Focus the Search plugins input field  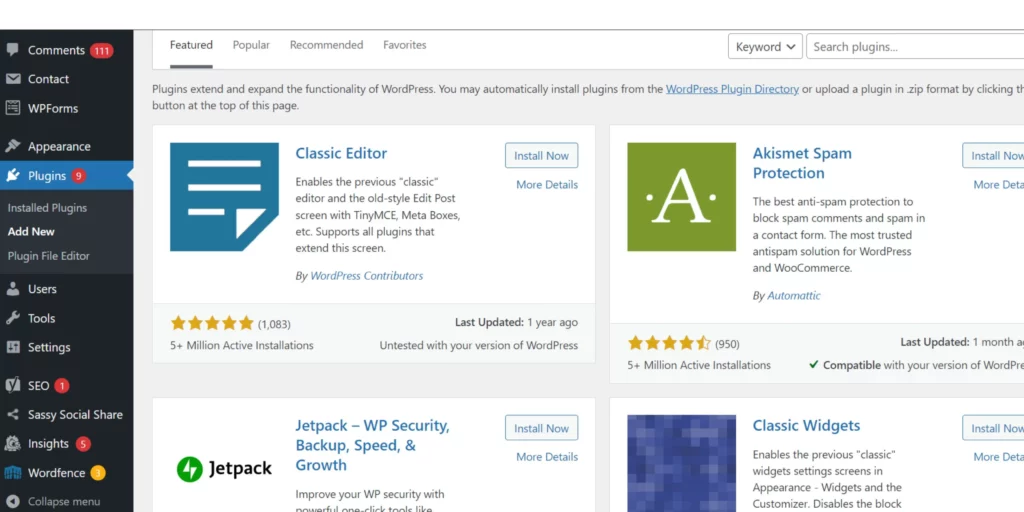[915, 46]
